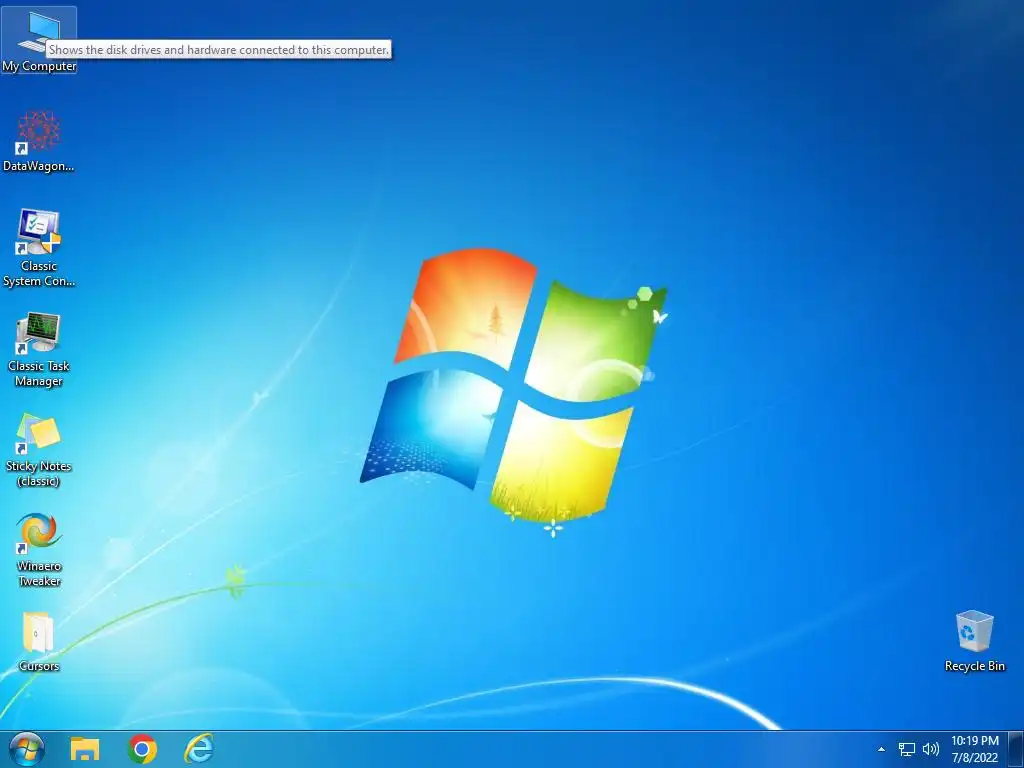Image resolution: width=1024 pixels, height=768 pixels.
Task: Open File Explorer from the taskbar
Action: click(85, 749)
